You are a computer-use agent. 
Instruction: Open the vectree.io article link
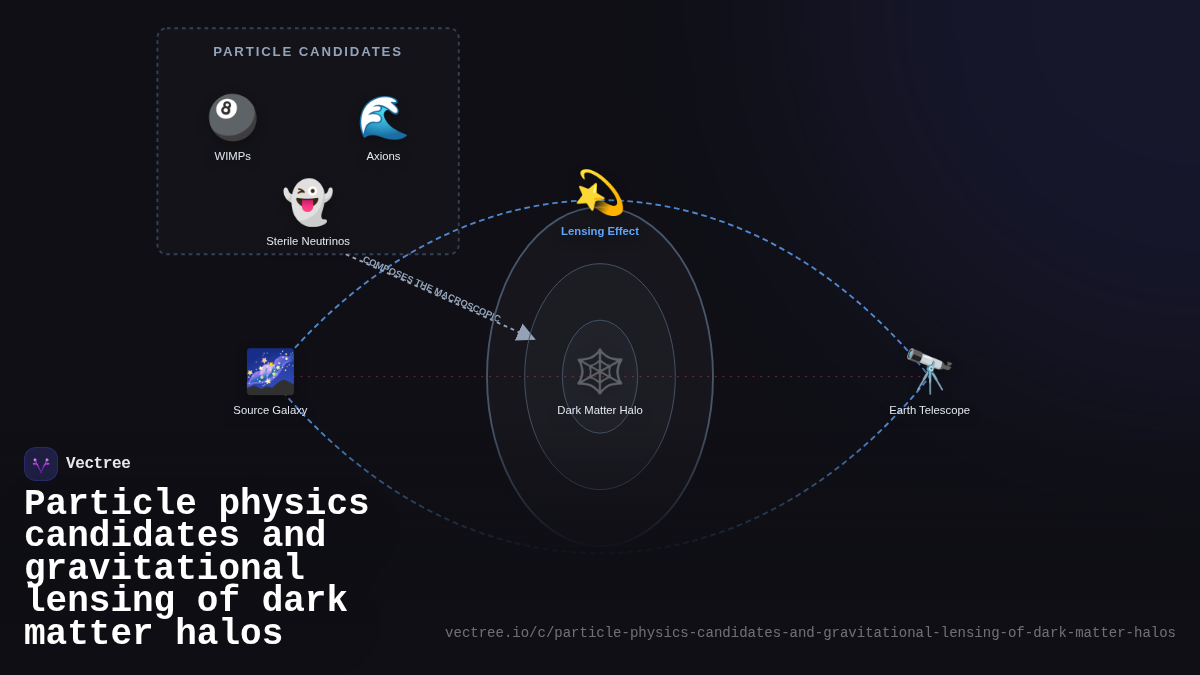click(810, 632)
